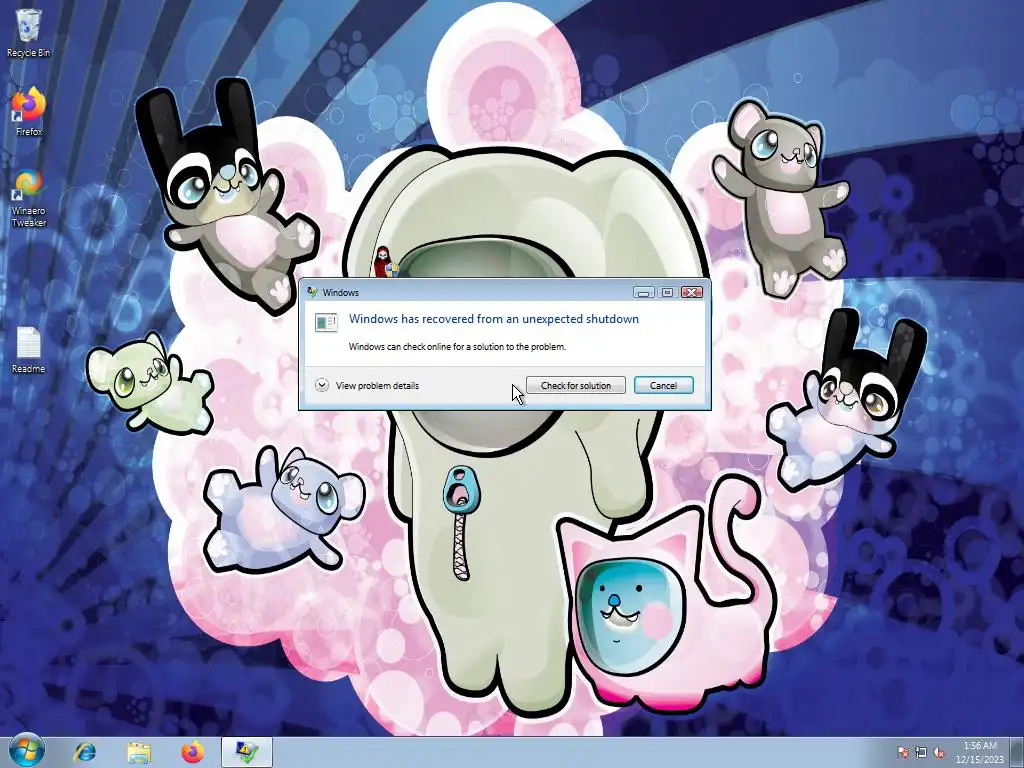Minimize the Windows recovery dialog
This screenshot has width=1024, height=768.
coord(644,292)
